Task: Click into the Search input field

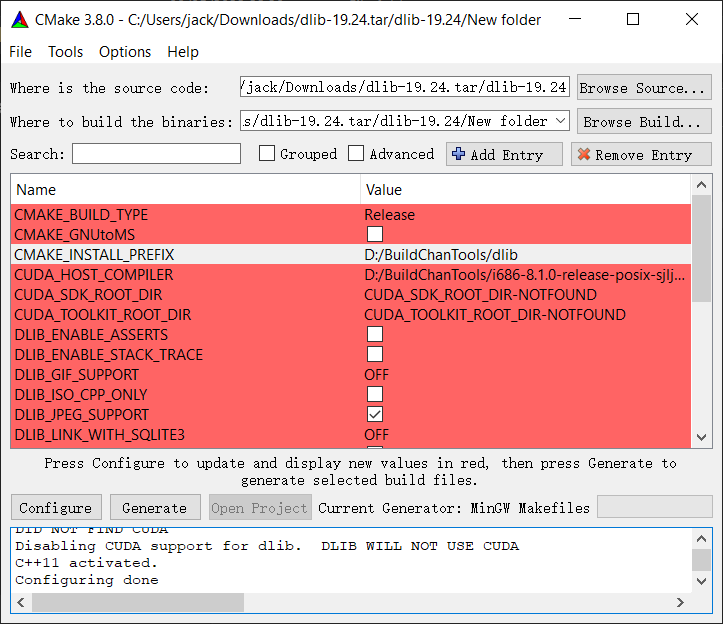Action: [x=156, y=154]
